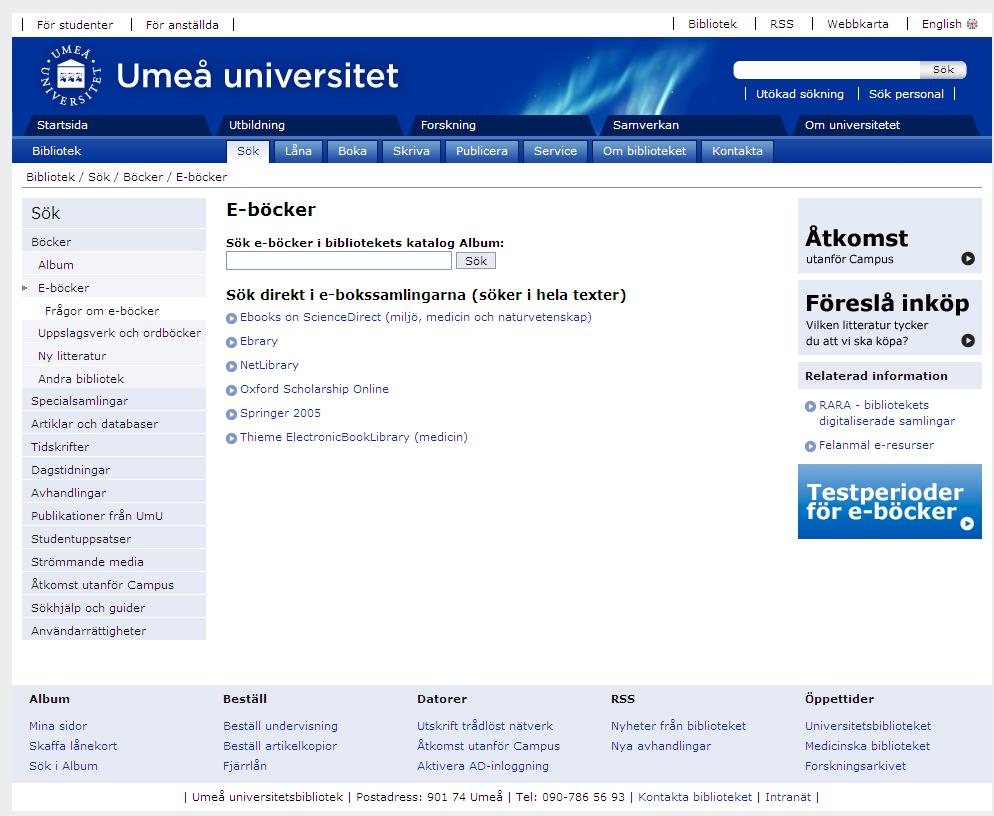994x816 pixels.
Task: Click the Album catalog search input field
Action: click(339, 261)
